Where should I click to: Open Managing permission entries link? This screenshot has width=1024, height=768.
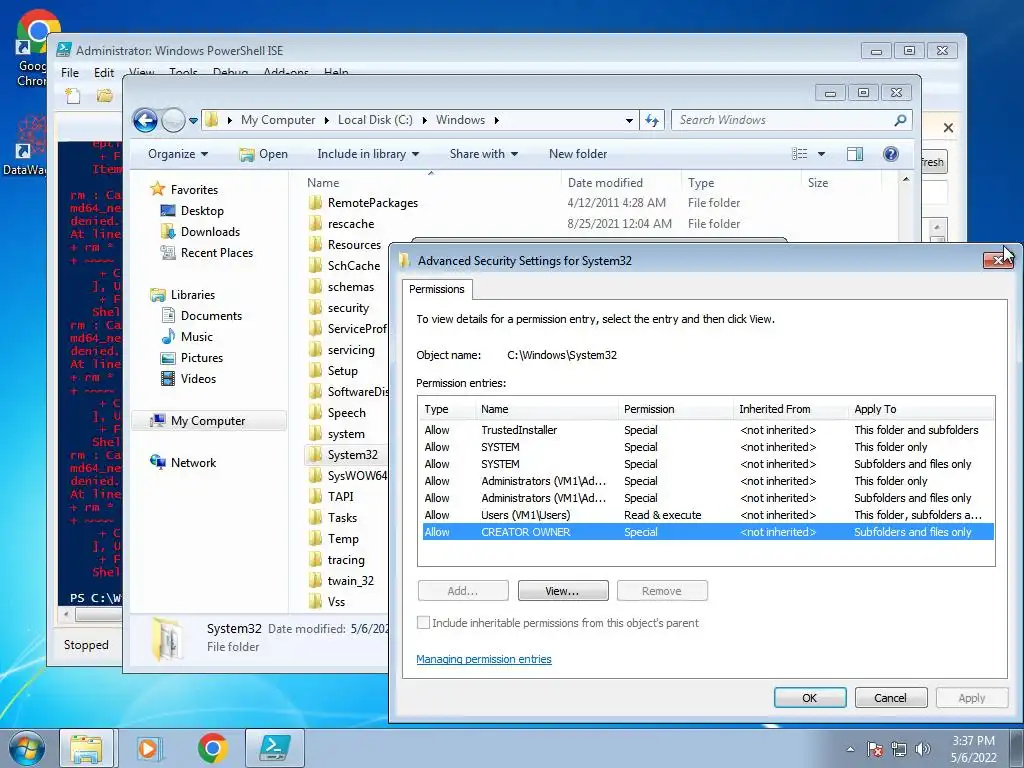pyautogui.click(x=483, y=659)
